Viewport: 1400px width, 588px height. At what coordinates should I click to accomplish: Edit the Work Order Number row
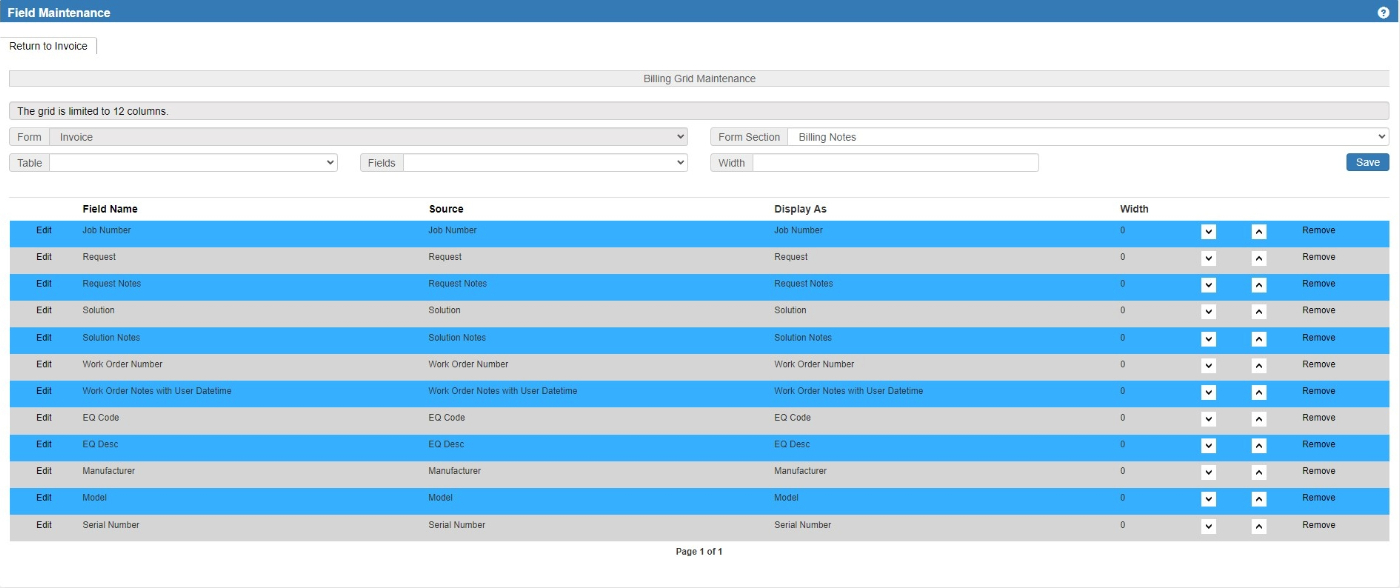pyautogui.click(x=44, y=365)
